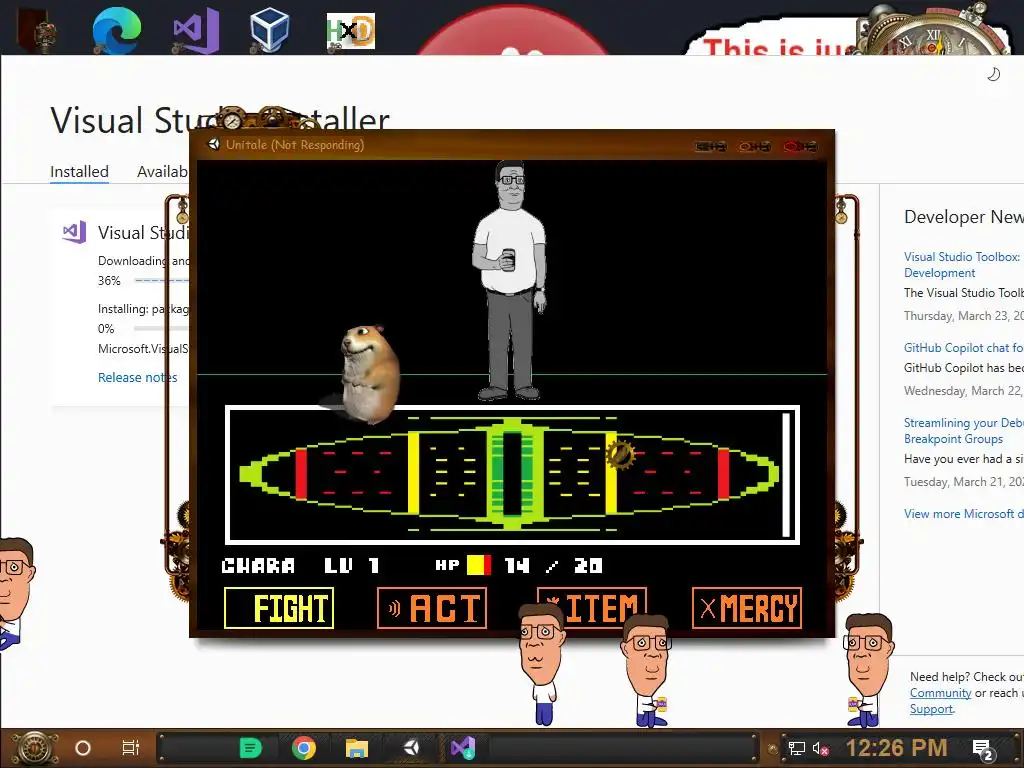The height and width of the screenshot is (768, 1024).
Task: Click the 36% download percentage text
Action: (109, 281)
